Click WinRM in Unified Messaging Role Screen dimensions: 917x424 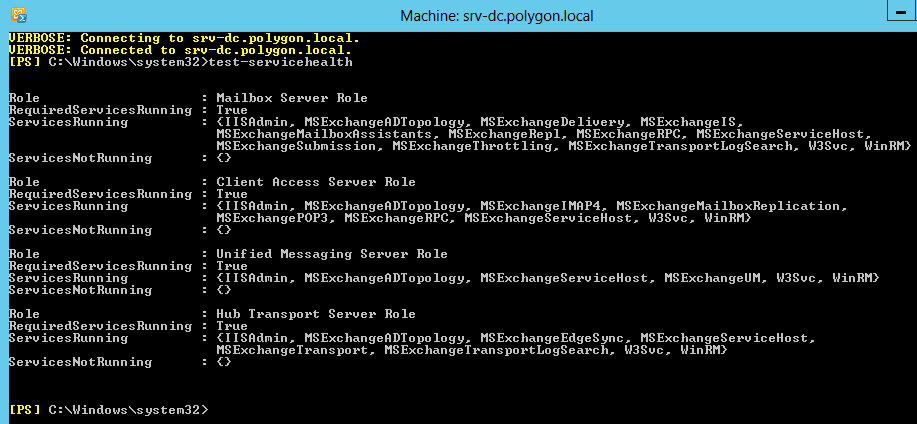tap(853, 278)
